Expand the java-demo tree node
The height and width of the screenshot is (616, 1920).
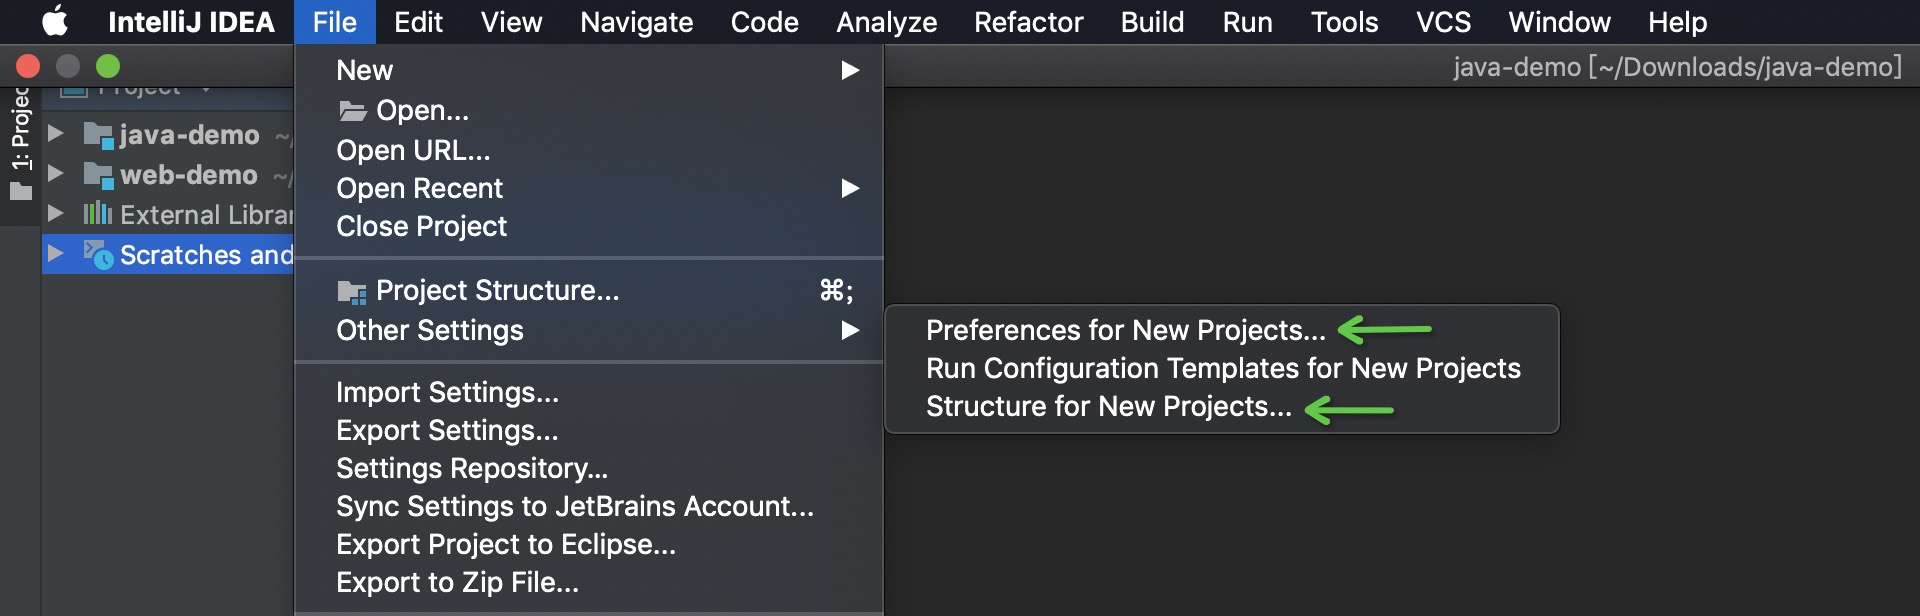(x=56, y=134)
